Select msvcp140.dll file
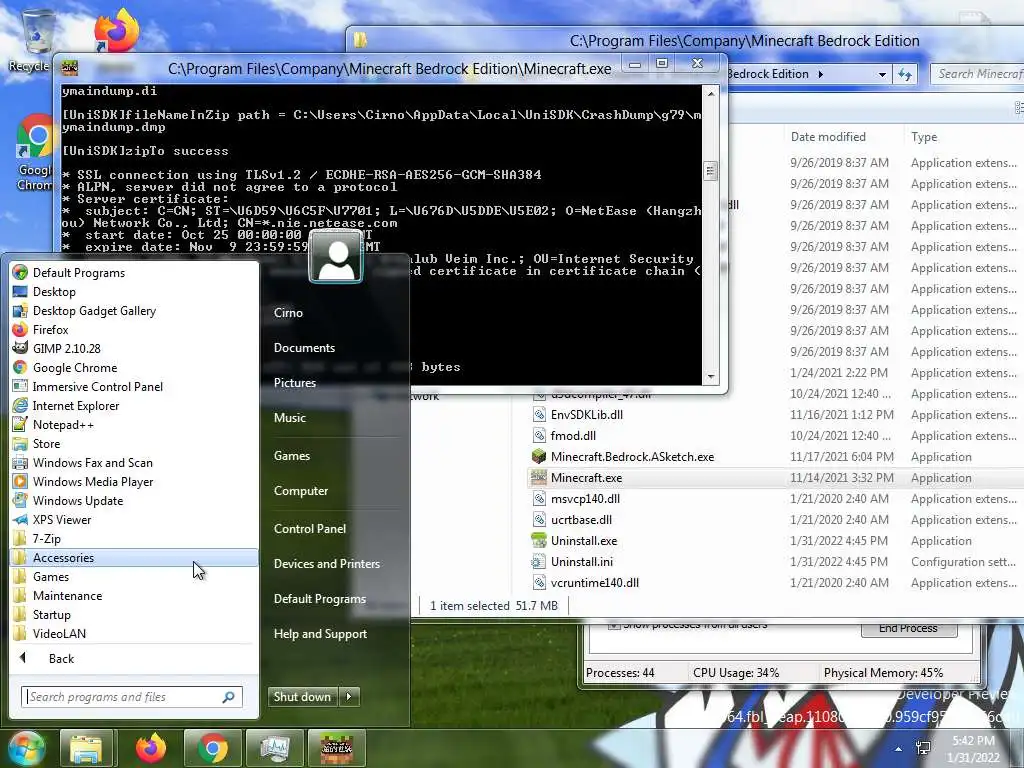Viewport: 1024px width, 768px height. point(585,499)
